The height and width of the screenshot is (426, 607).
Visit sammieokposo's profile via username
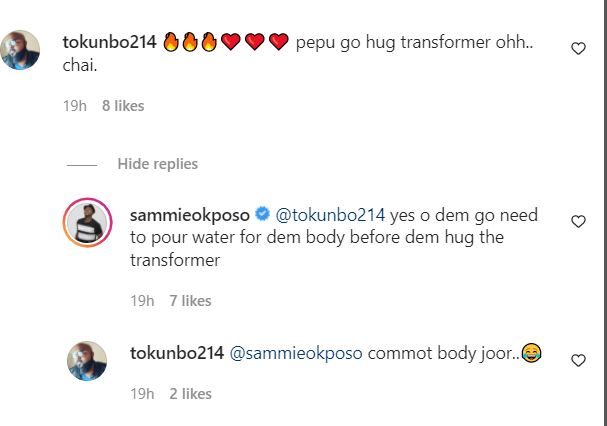point(191,215)
